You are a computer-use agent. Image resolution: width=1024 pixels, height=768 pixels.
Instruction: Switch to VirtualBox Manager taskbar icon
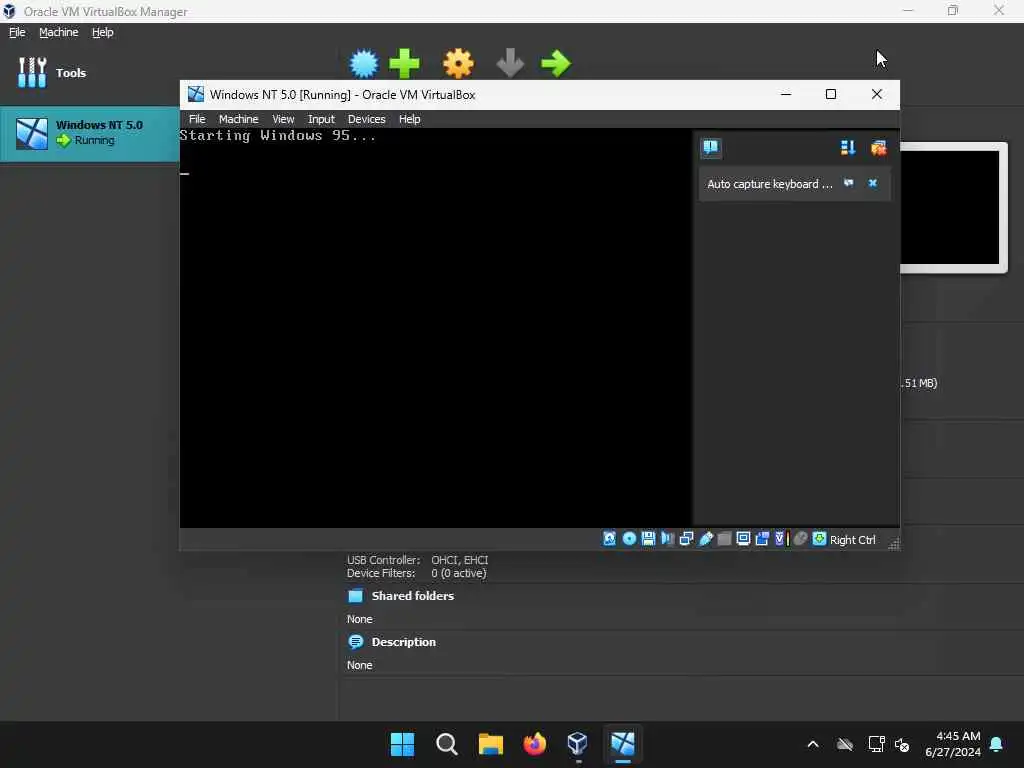click(x=578, y=744)
